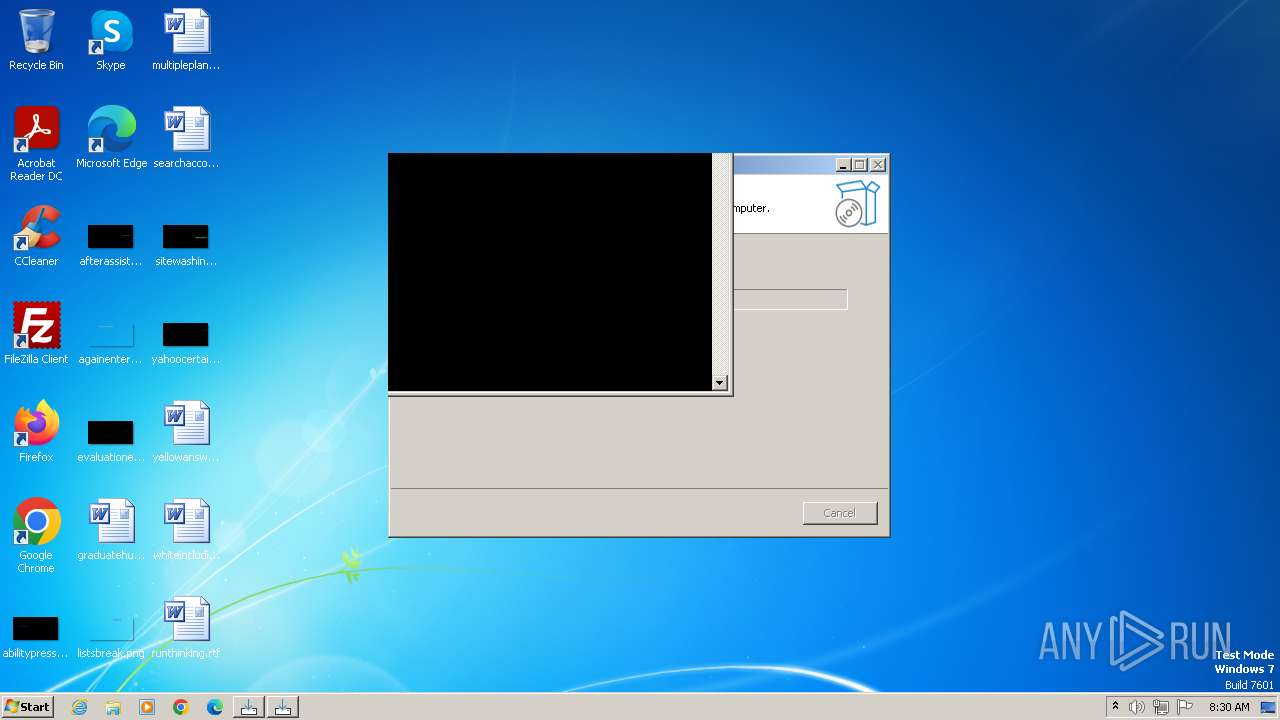The image size is (1280, 720).
Task: Maximize the installer window
Action: click(859, 165)
